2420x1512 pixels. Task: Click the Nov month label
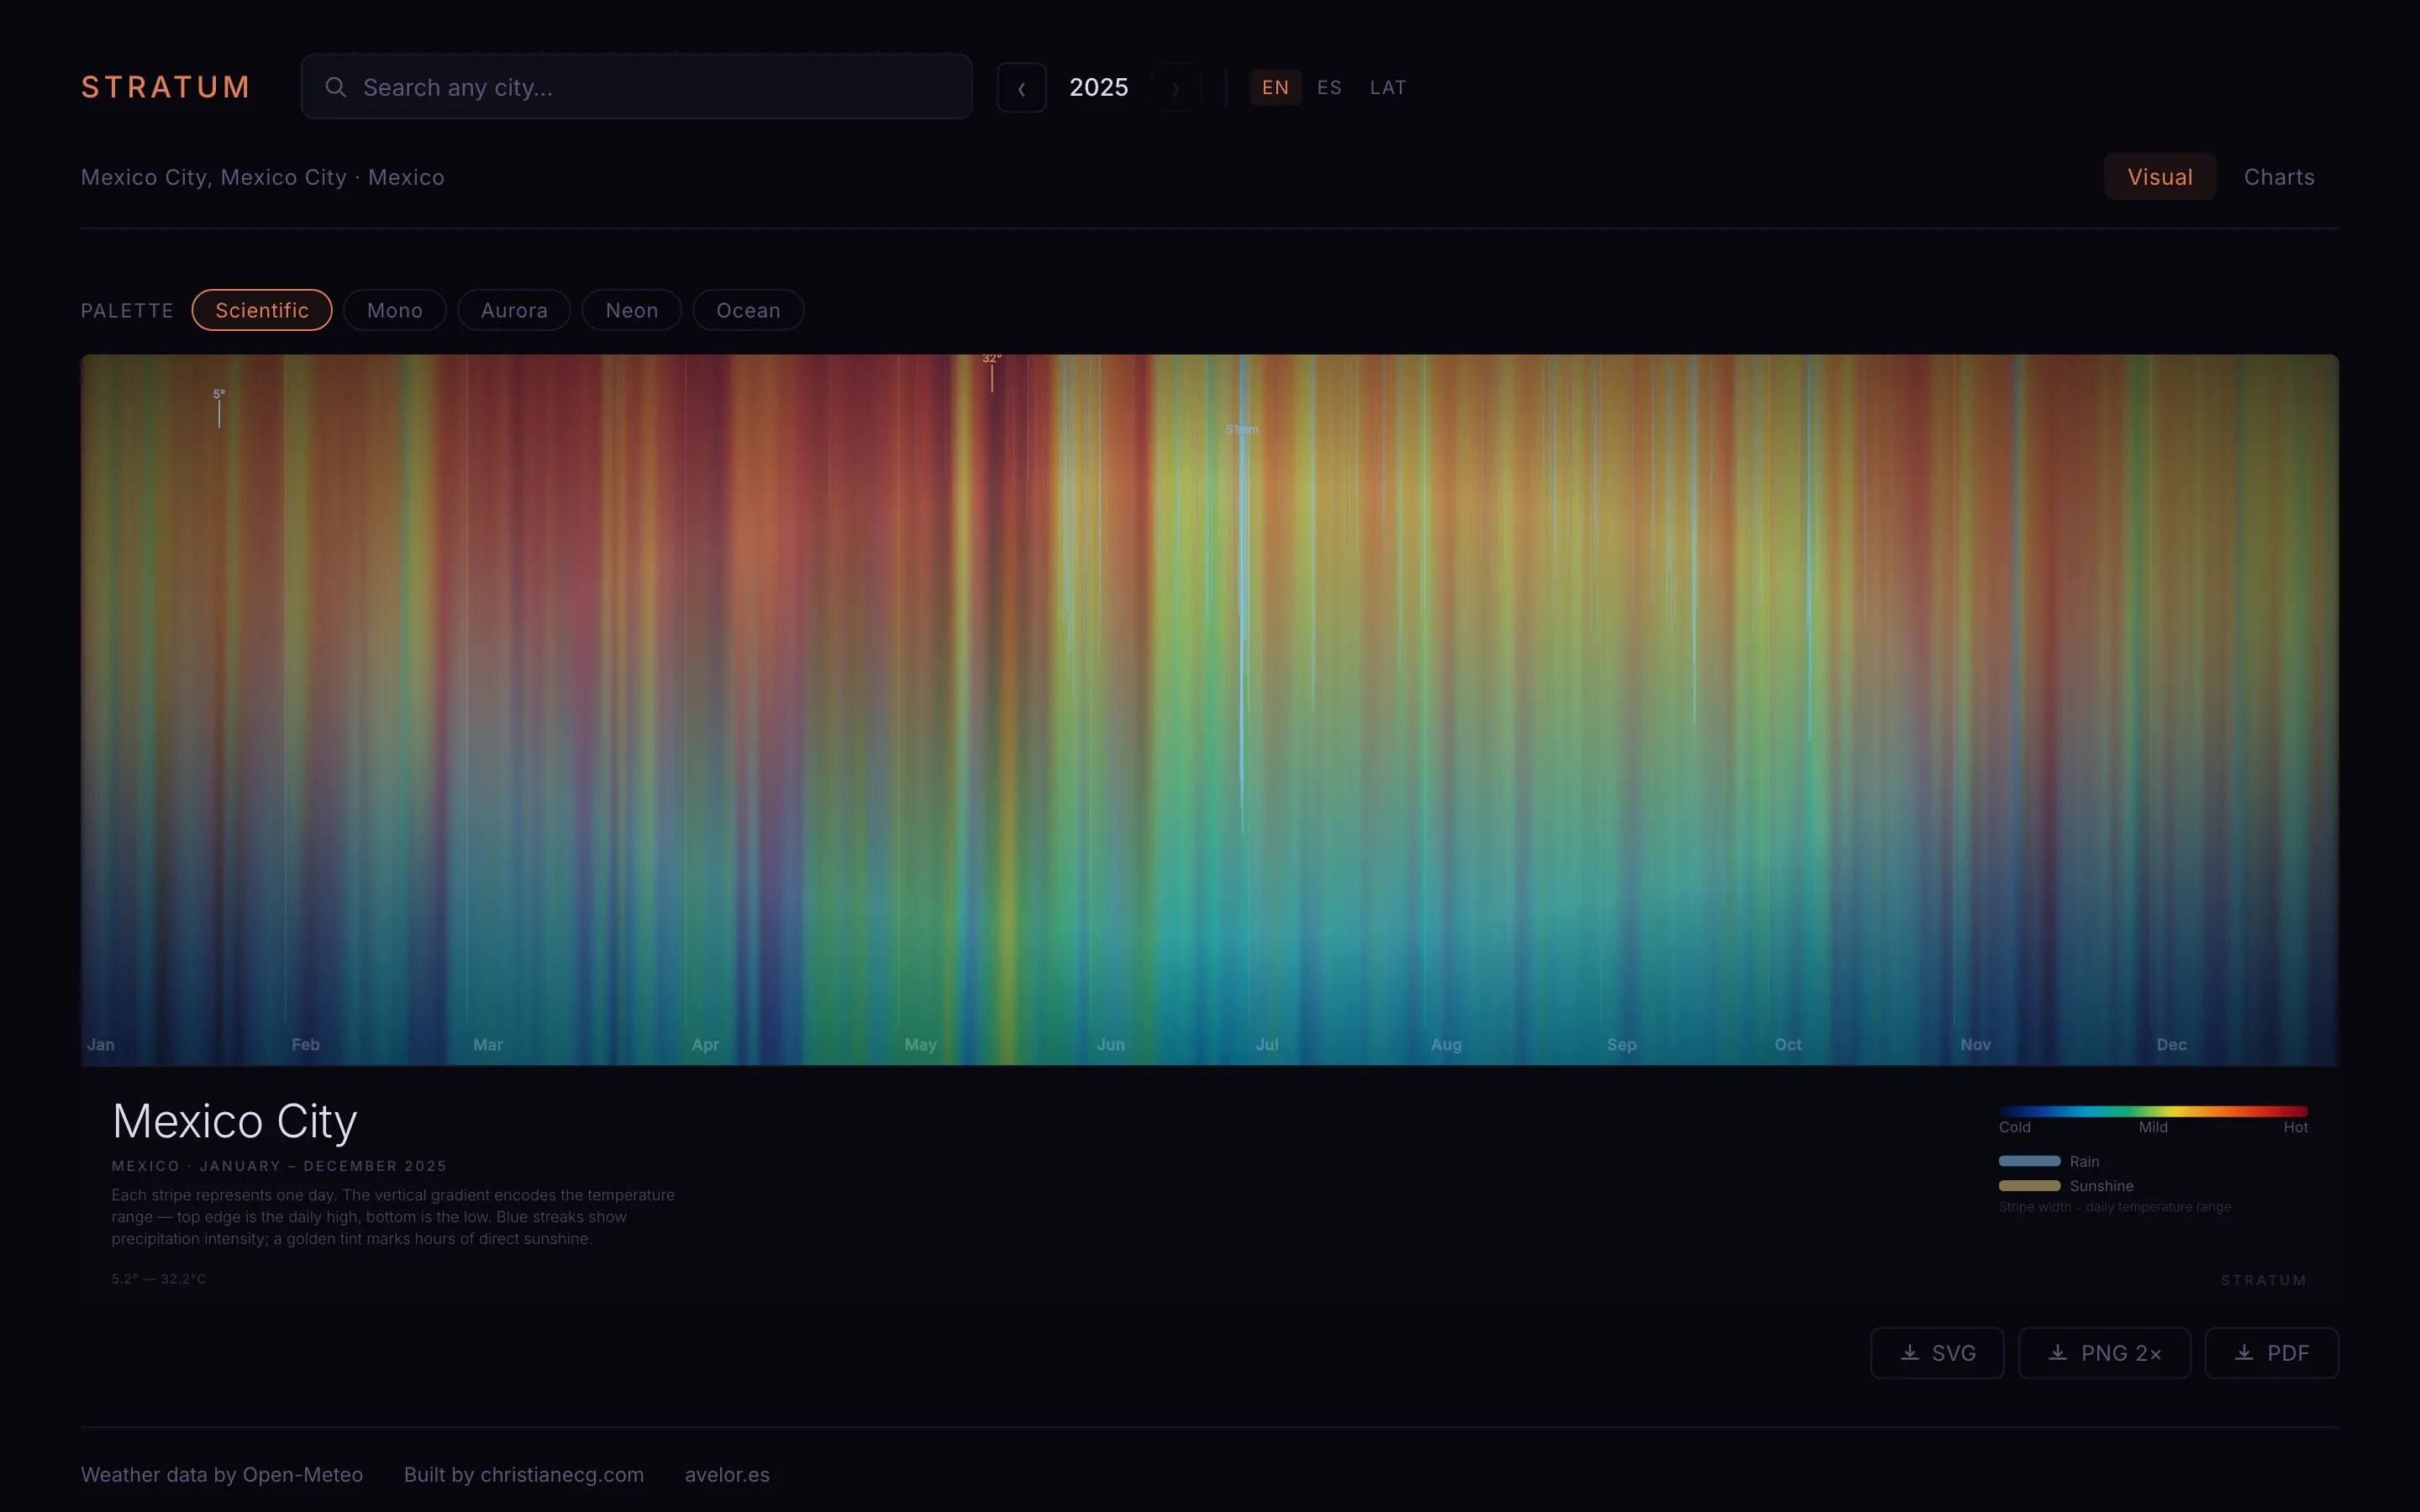tap(1976, 1044)
